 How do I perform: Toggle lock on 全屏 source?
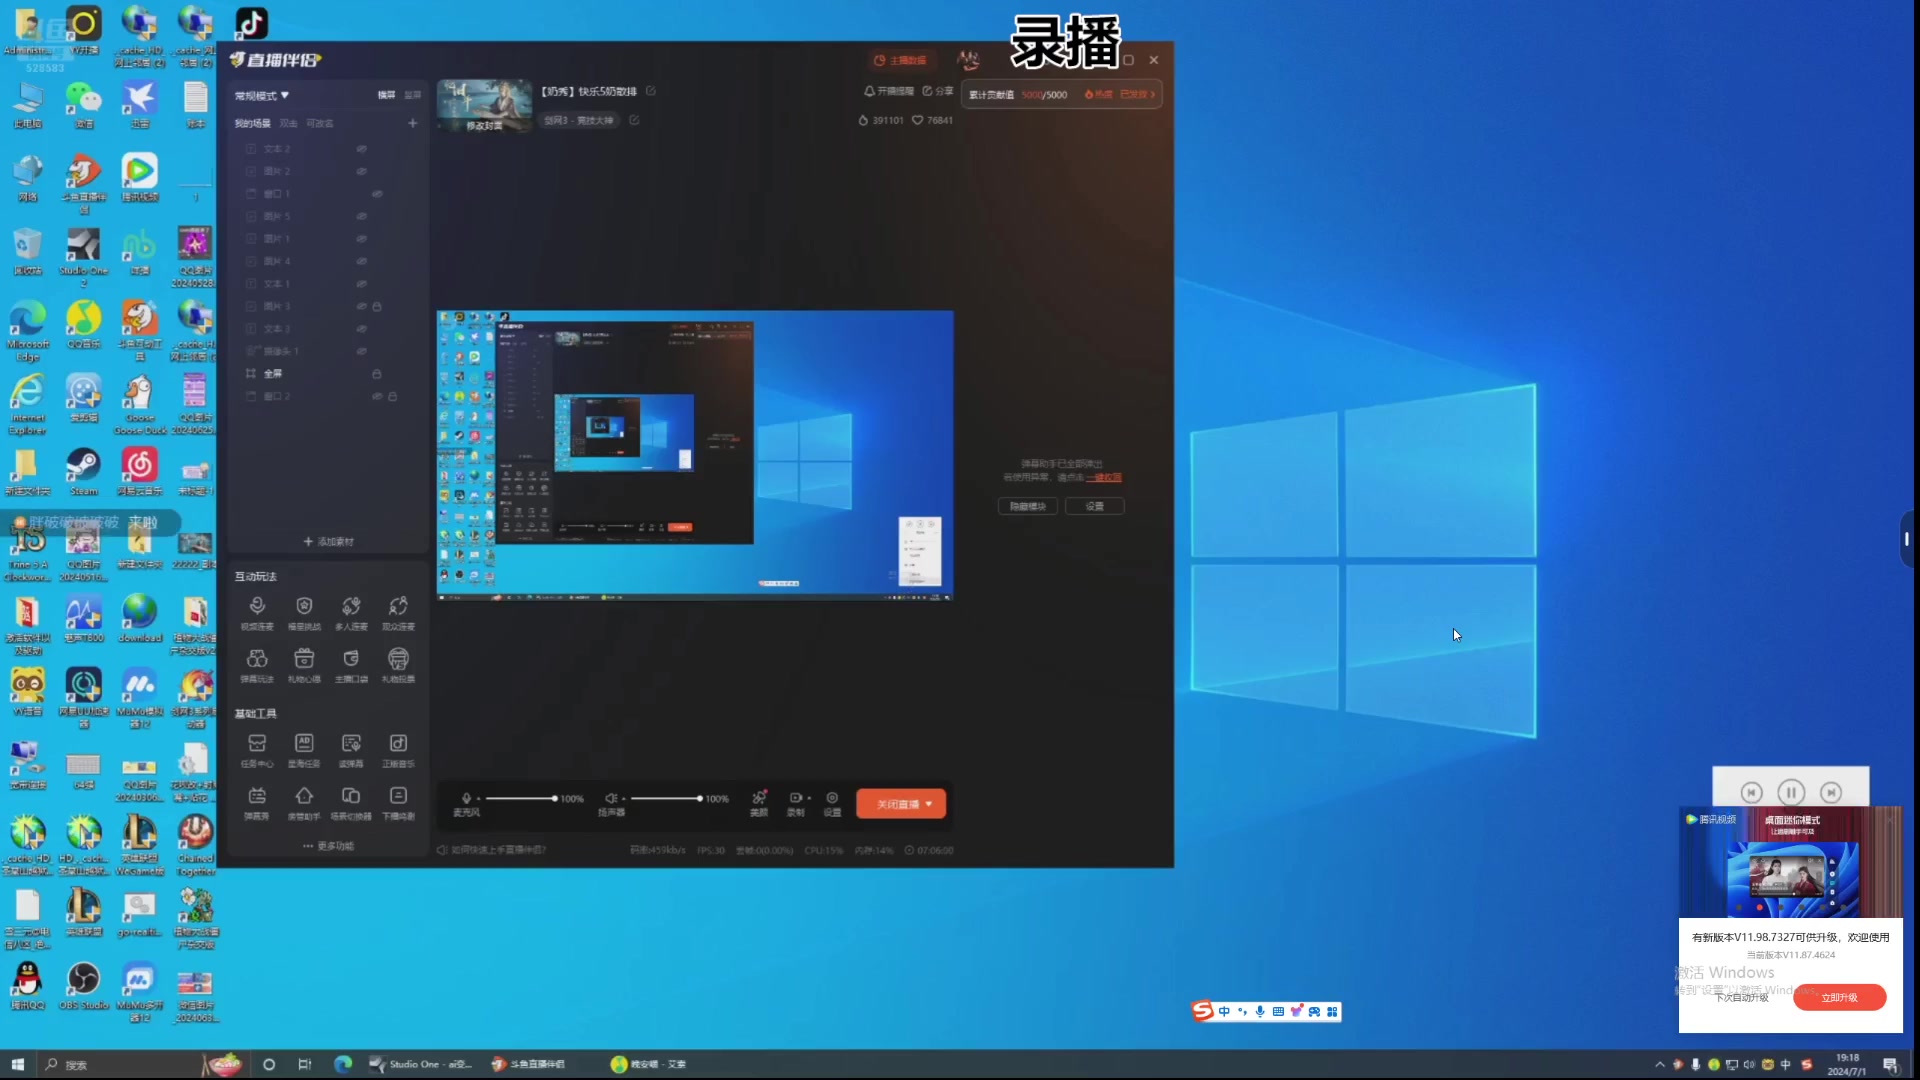377,374
